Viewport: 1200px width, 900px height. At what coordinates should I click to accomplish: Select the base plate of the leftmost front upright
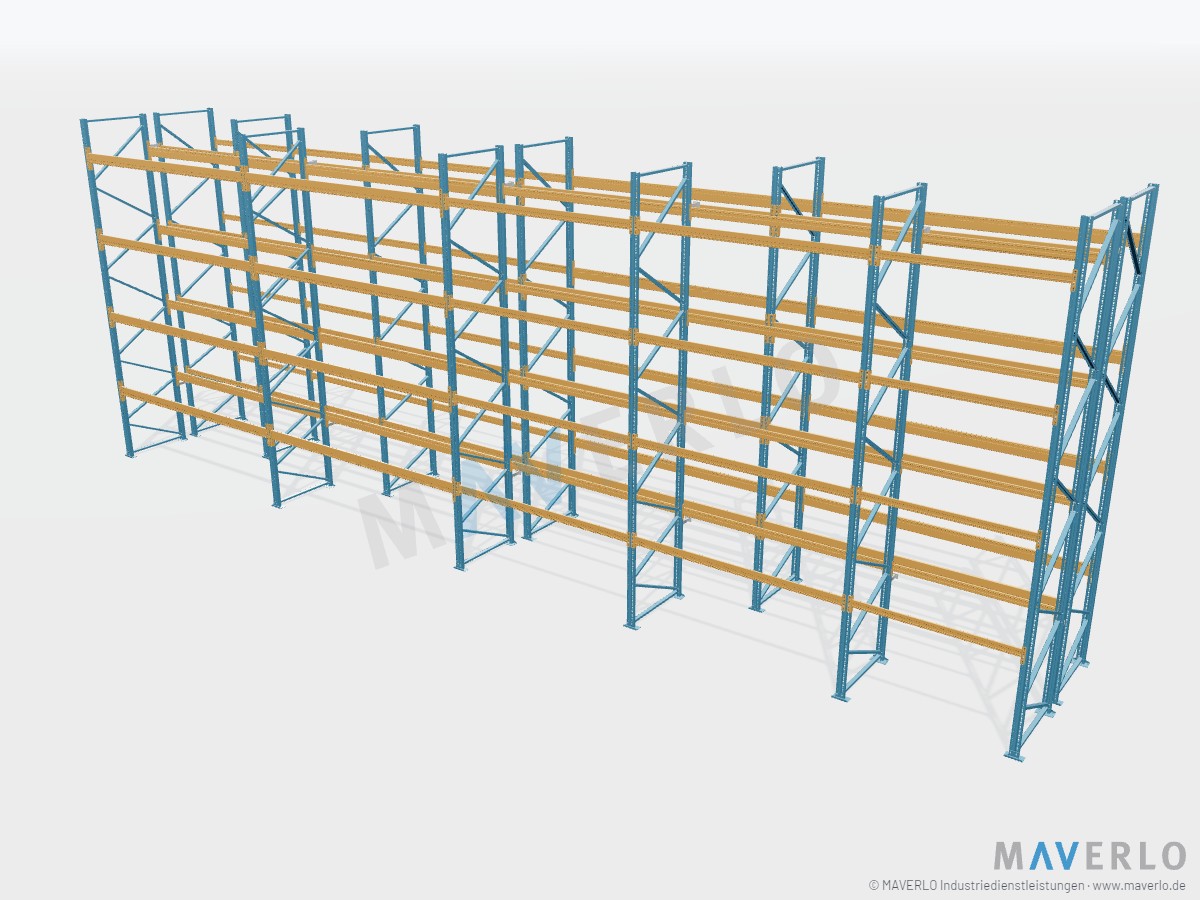click(x=130, y=455)
